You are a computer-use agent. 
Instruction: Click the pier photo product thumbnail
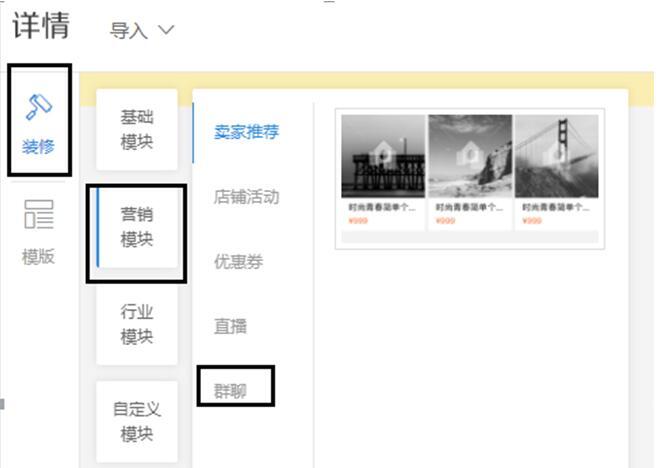[383, 156]
